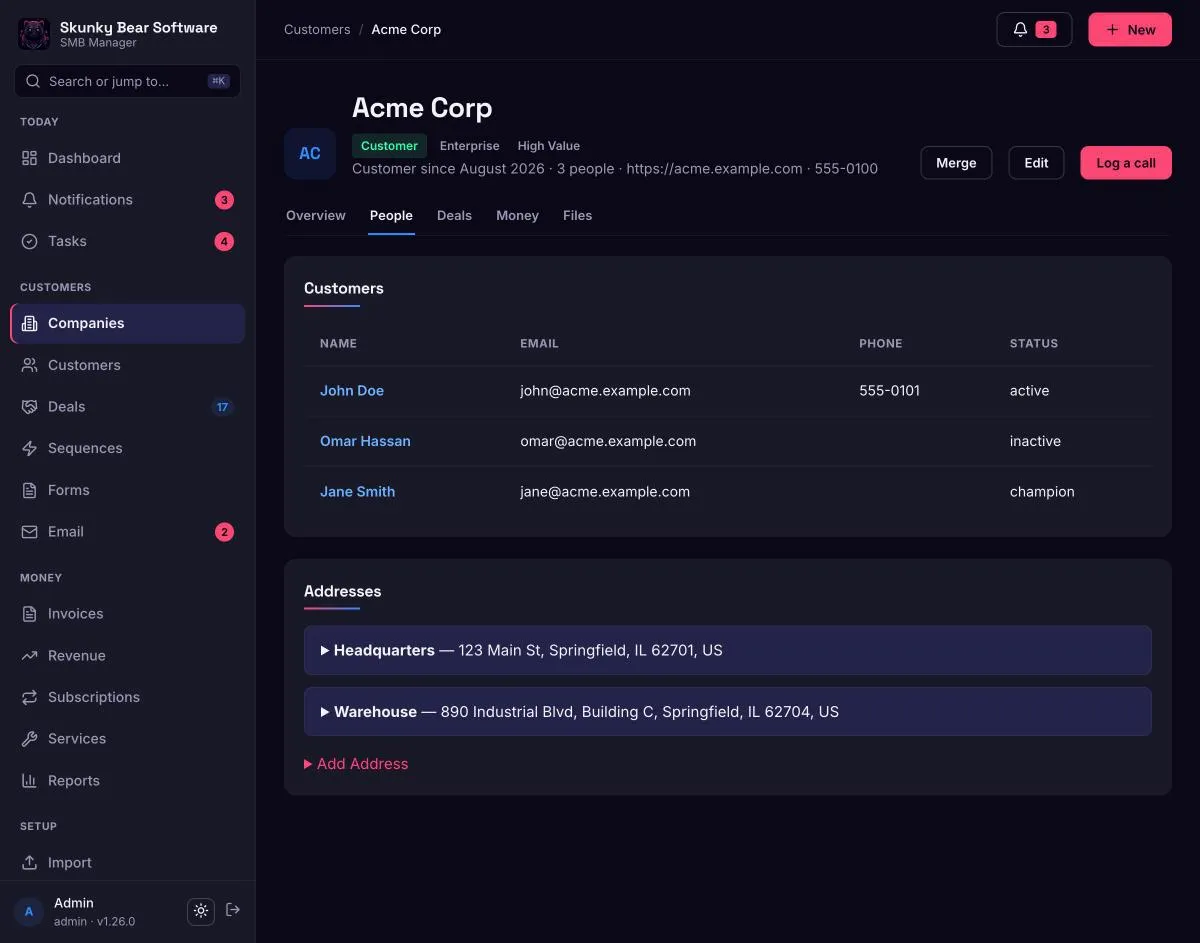This screenshot has height=943, width=1200.
Task: Click phone number 555-0101
Action: tap(890, 391)
